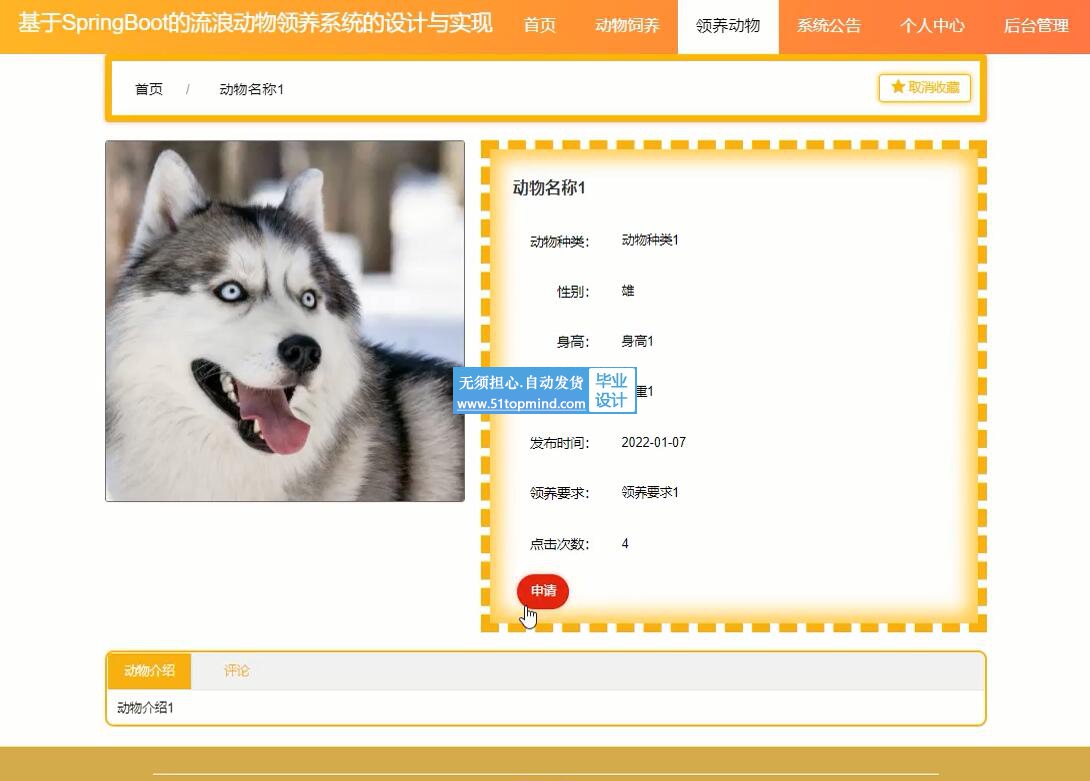Open 个人中心 in the navigation bar
This screenshot has height=781, width=1090.
coord(932,26)
